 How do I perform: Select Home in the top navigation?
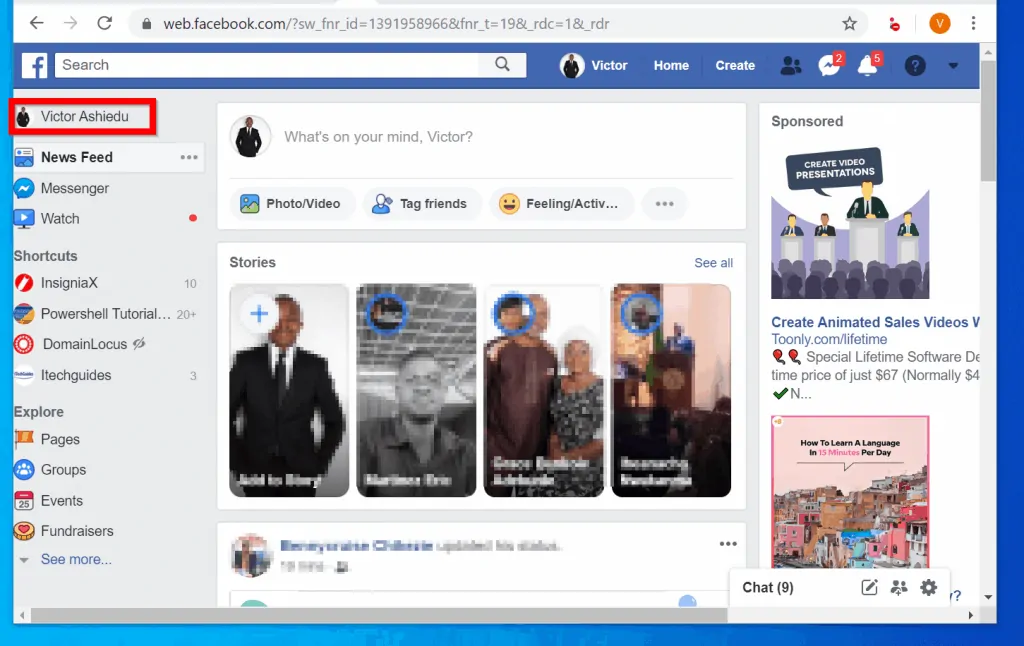tap(671, 65)
